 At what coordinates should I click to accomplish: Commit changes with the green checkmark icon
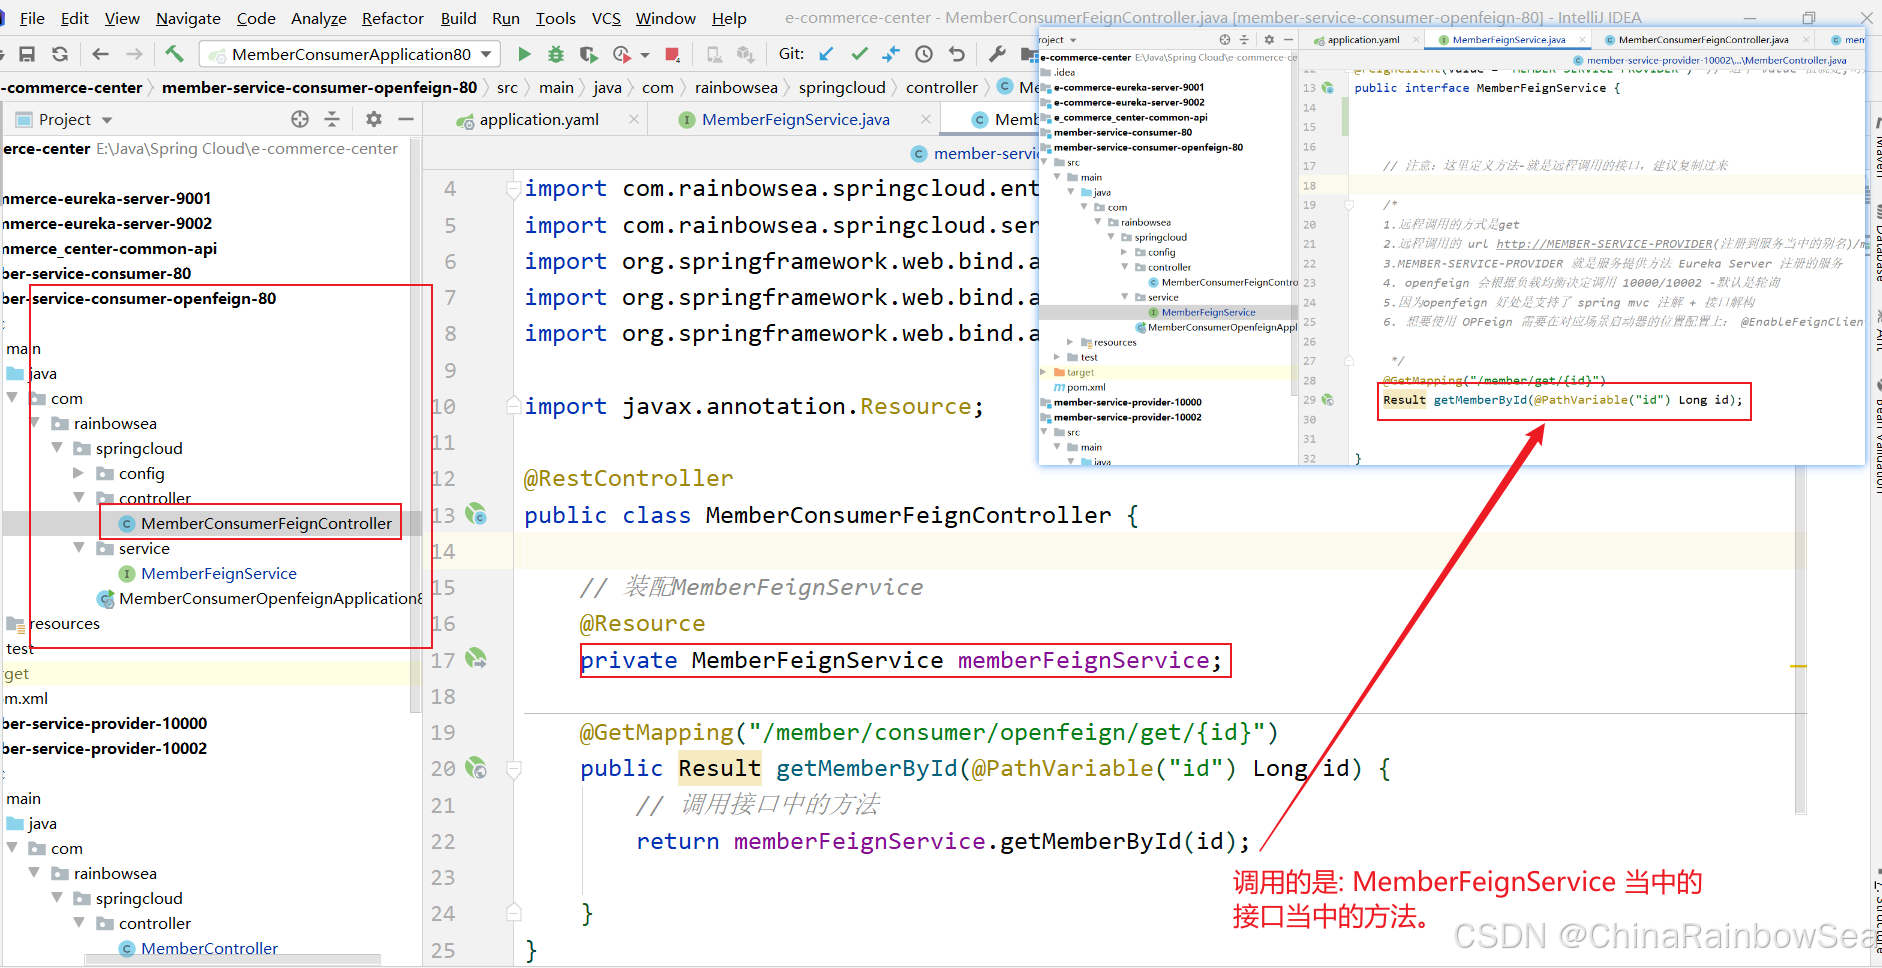[x=859, y=54]
